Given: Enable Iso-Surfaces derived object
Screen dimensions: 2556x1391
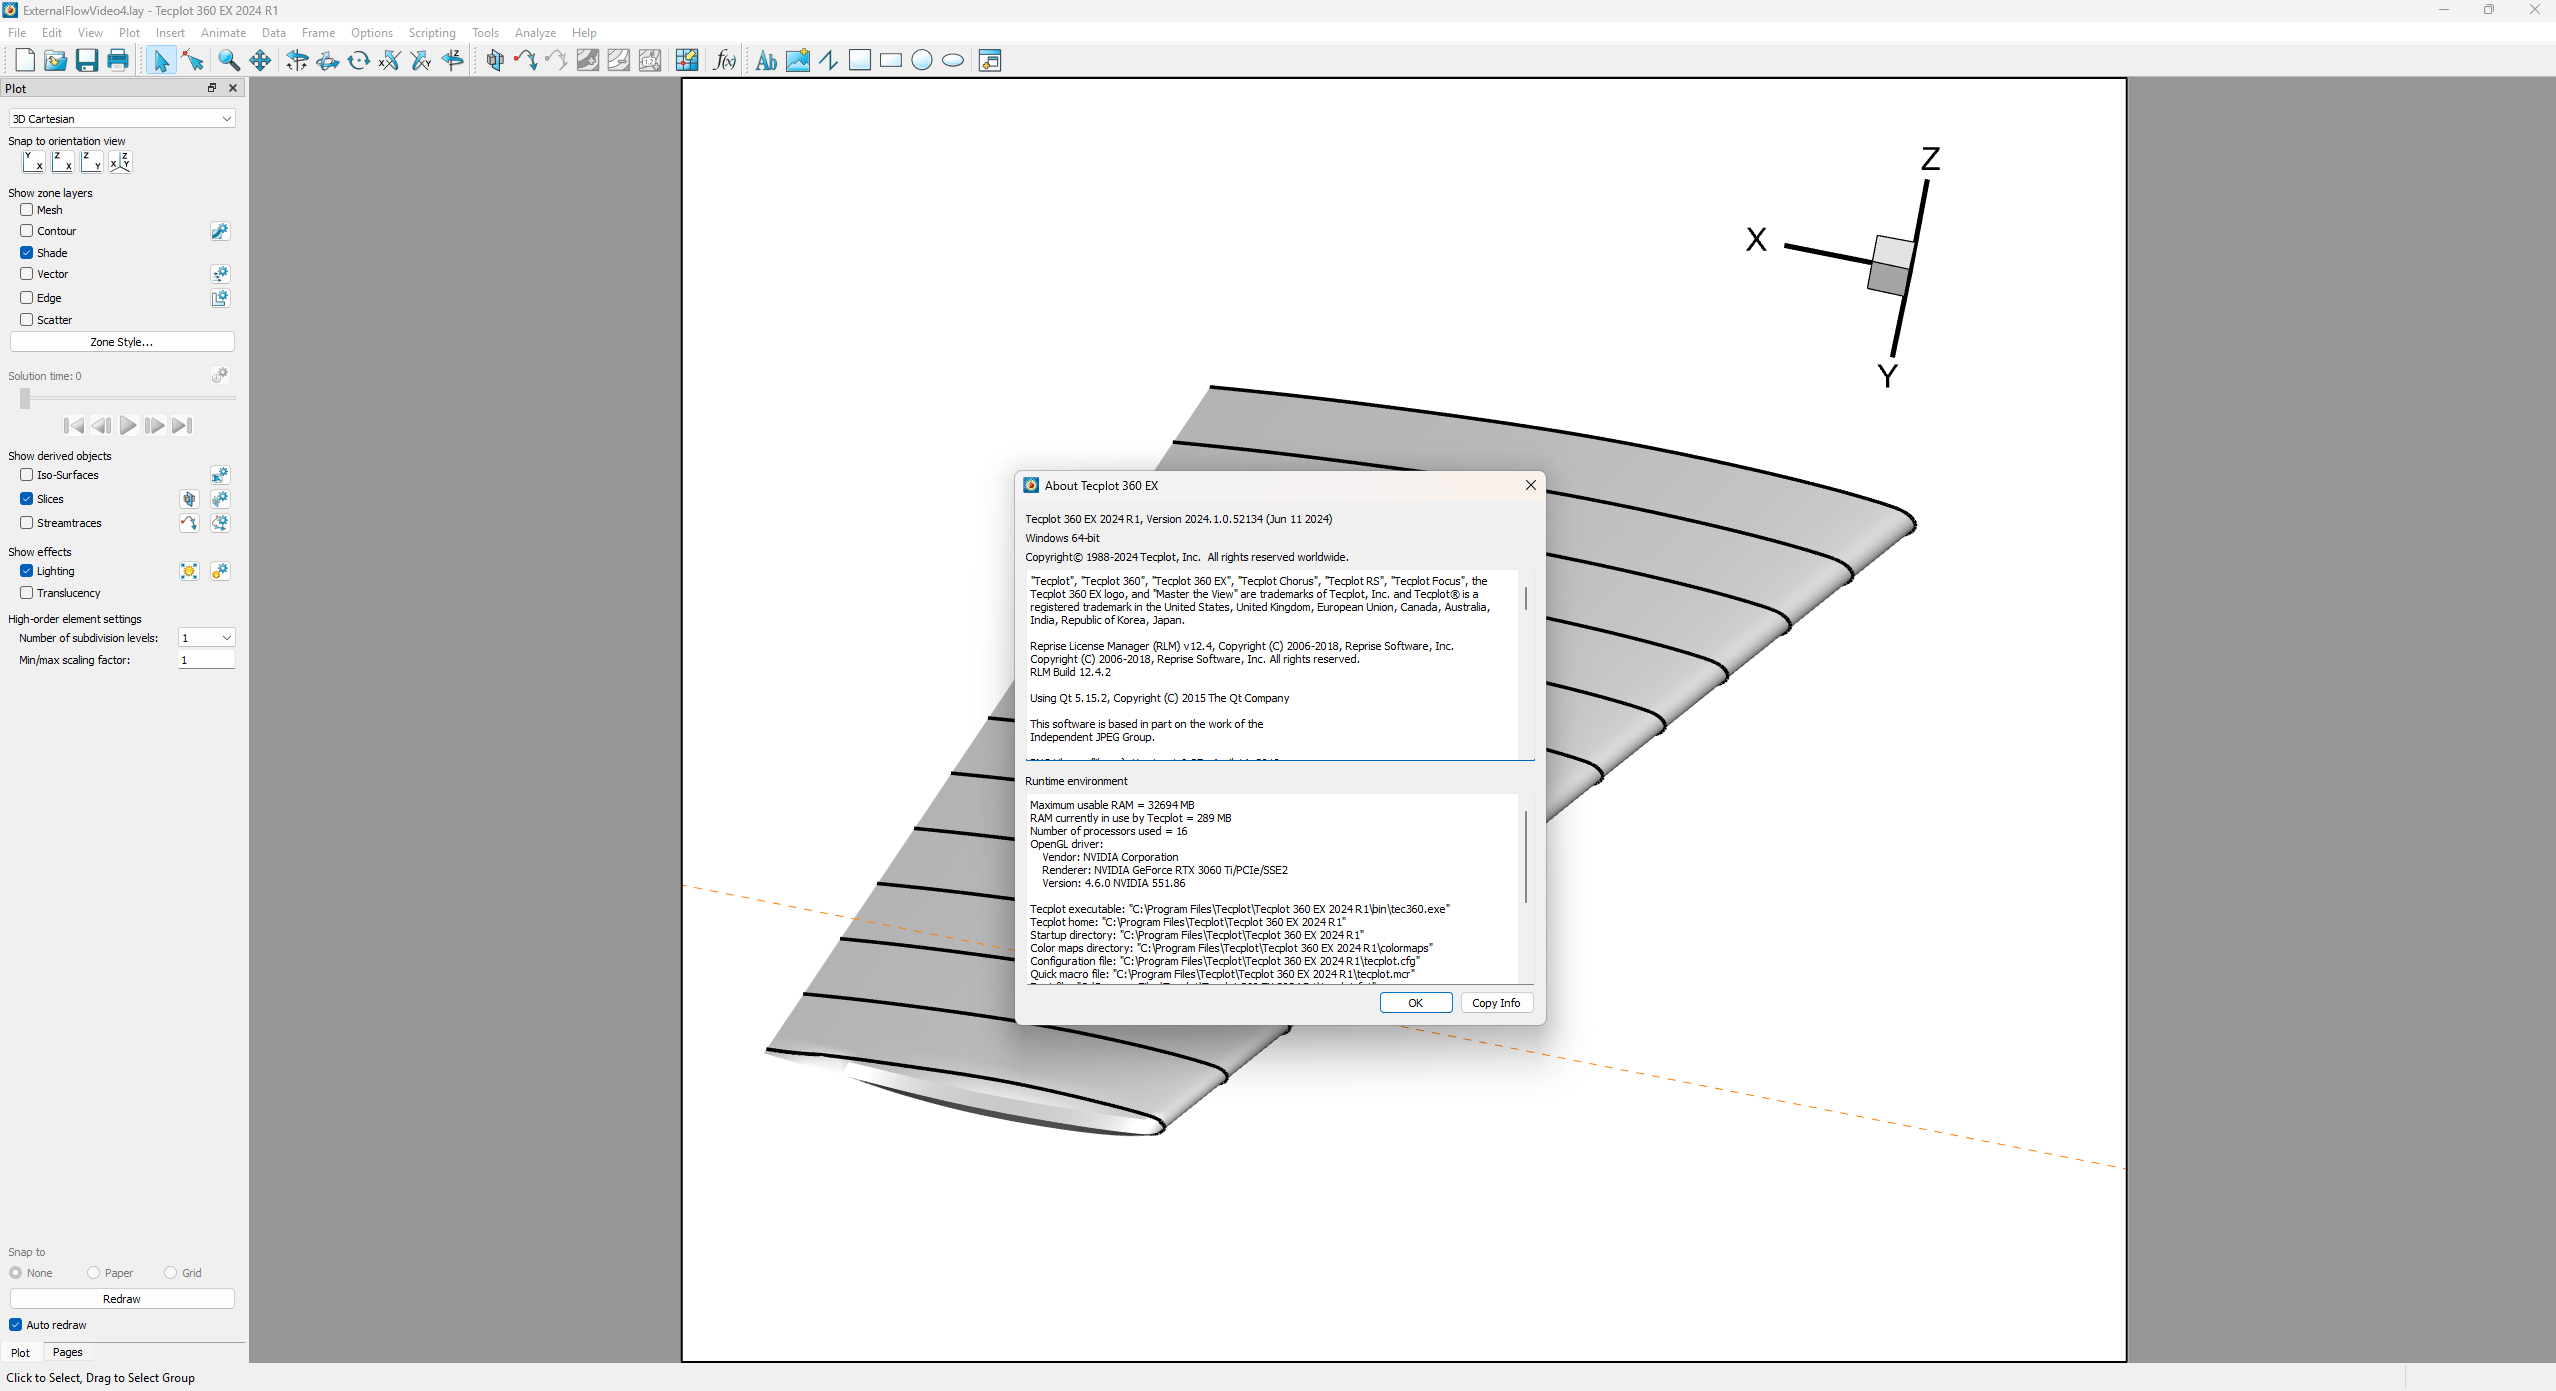Looking at the screenshot, I should [27, 475].
